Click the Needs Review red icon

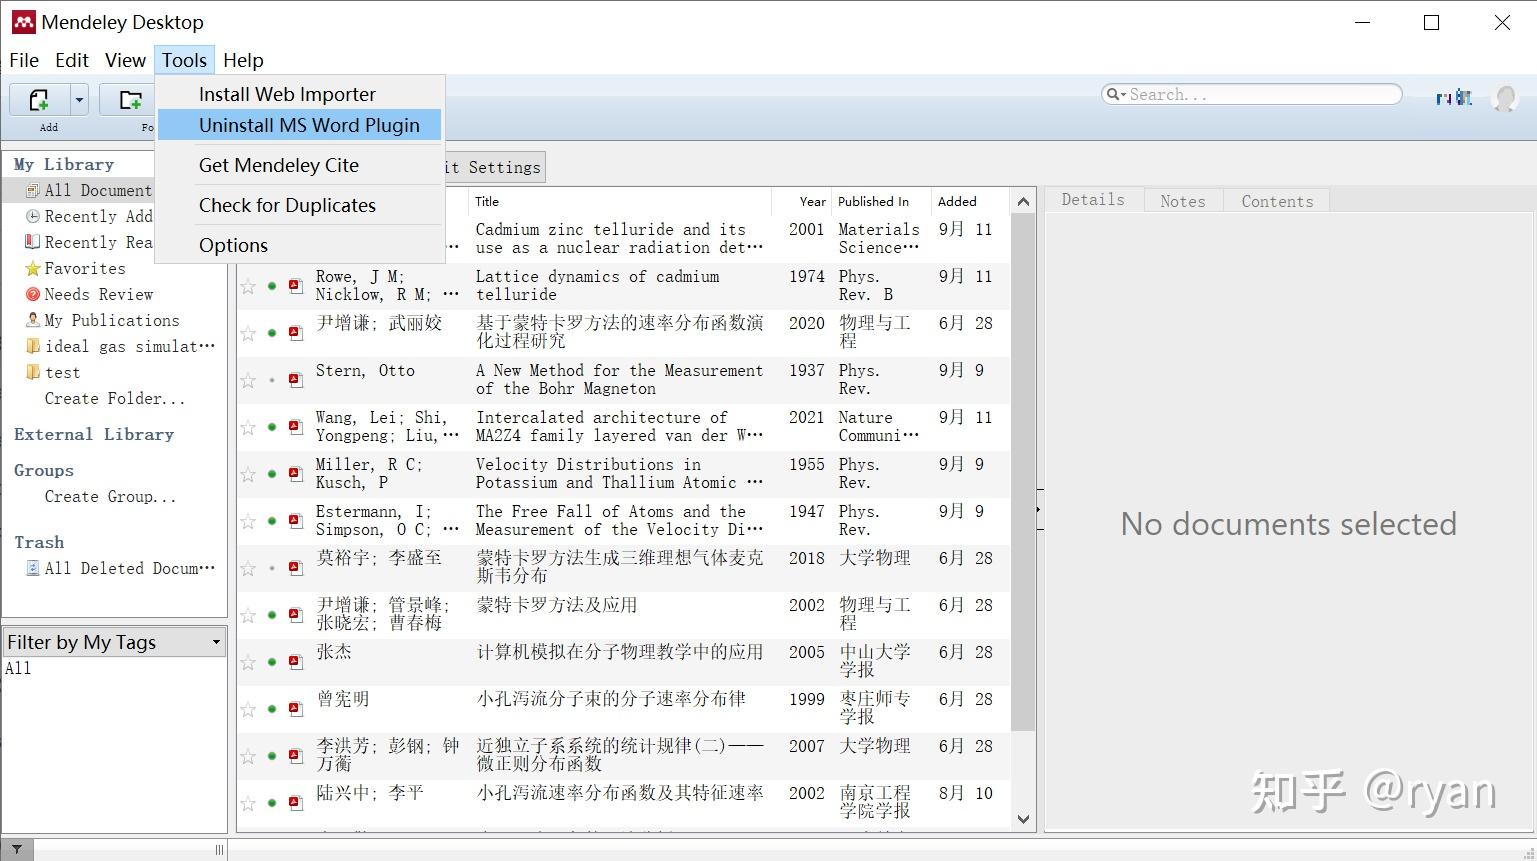pos(33,294)
